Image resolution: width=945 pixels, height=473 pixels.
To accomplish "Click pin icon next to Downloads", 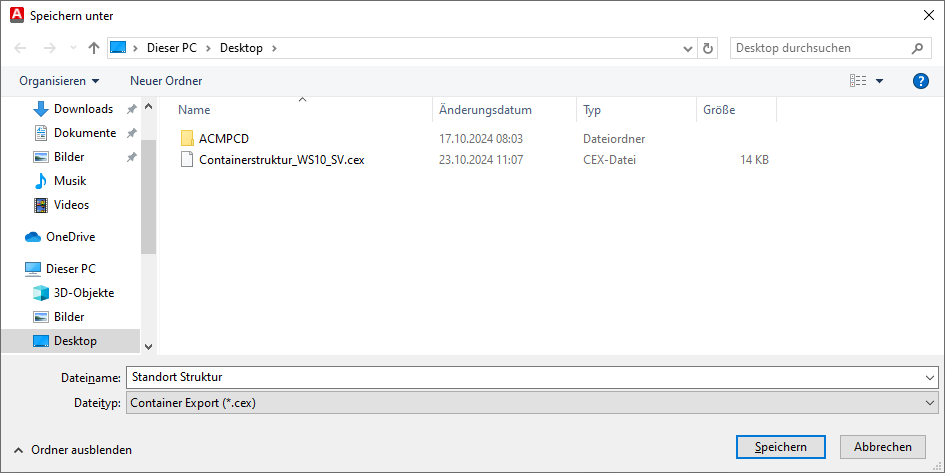I will coord(131,109).
